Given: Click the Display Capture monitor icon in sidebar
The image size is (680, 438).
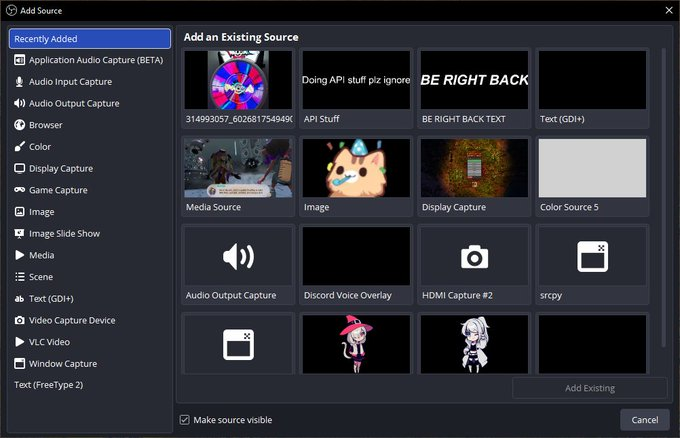Looking at the screenshot, I should point(19,168).
